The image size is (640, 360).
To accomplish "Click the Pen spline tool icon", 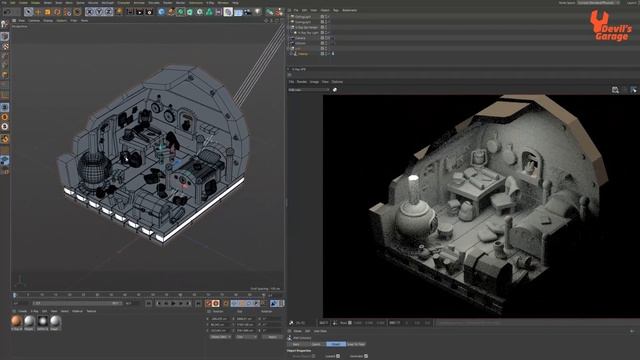I will [x=171, y=12].
